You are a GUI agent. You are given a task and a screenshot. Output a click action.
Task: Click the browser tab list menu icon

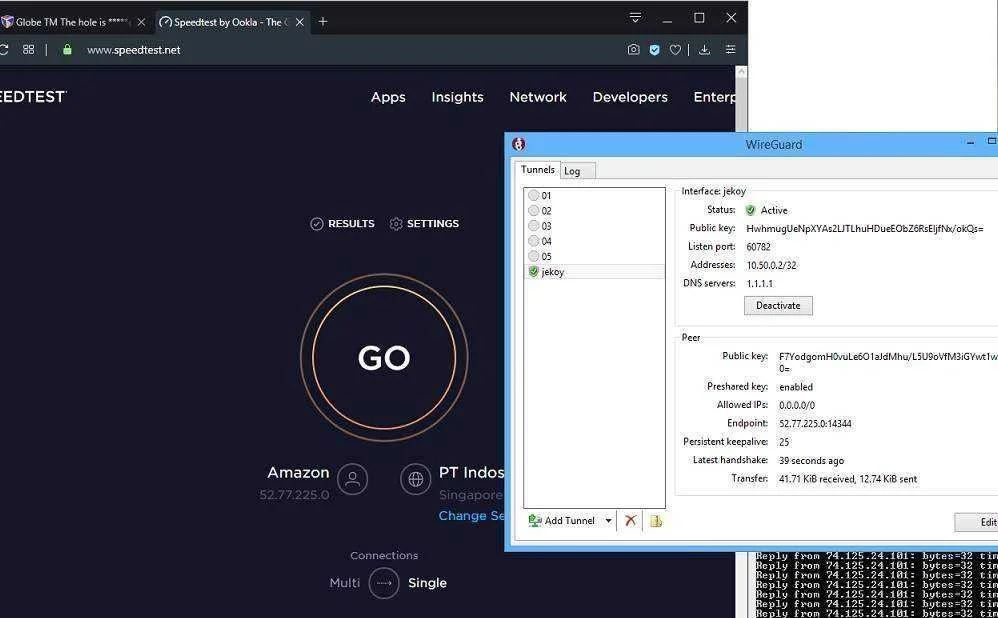point(635,18)
